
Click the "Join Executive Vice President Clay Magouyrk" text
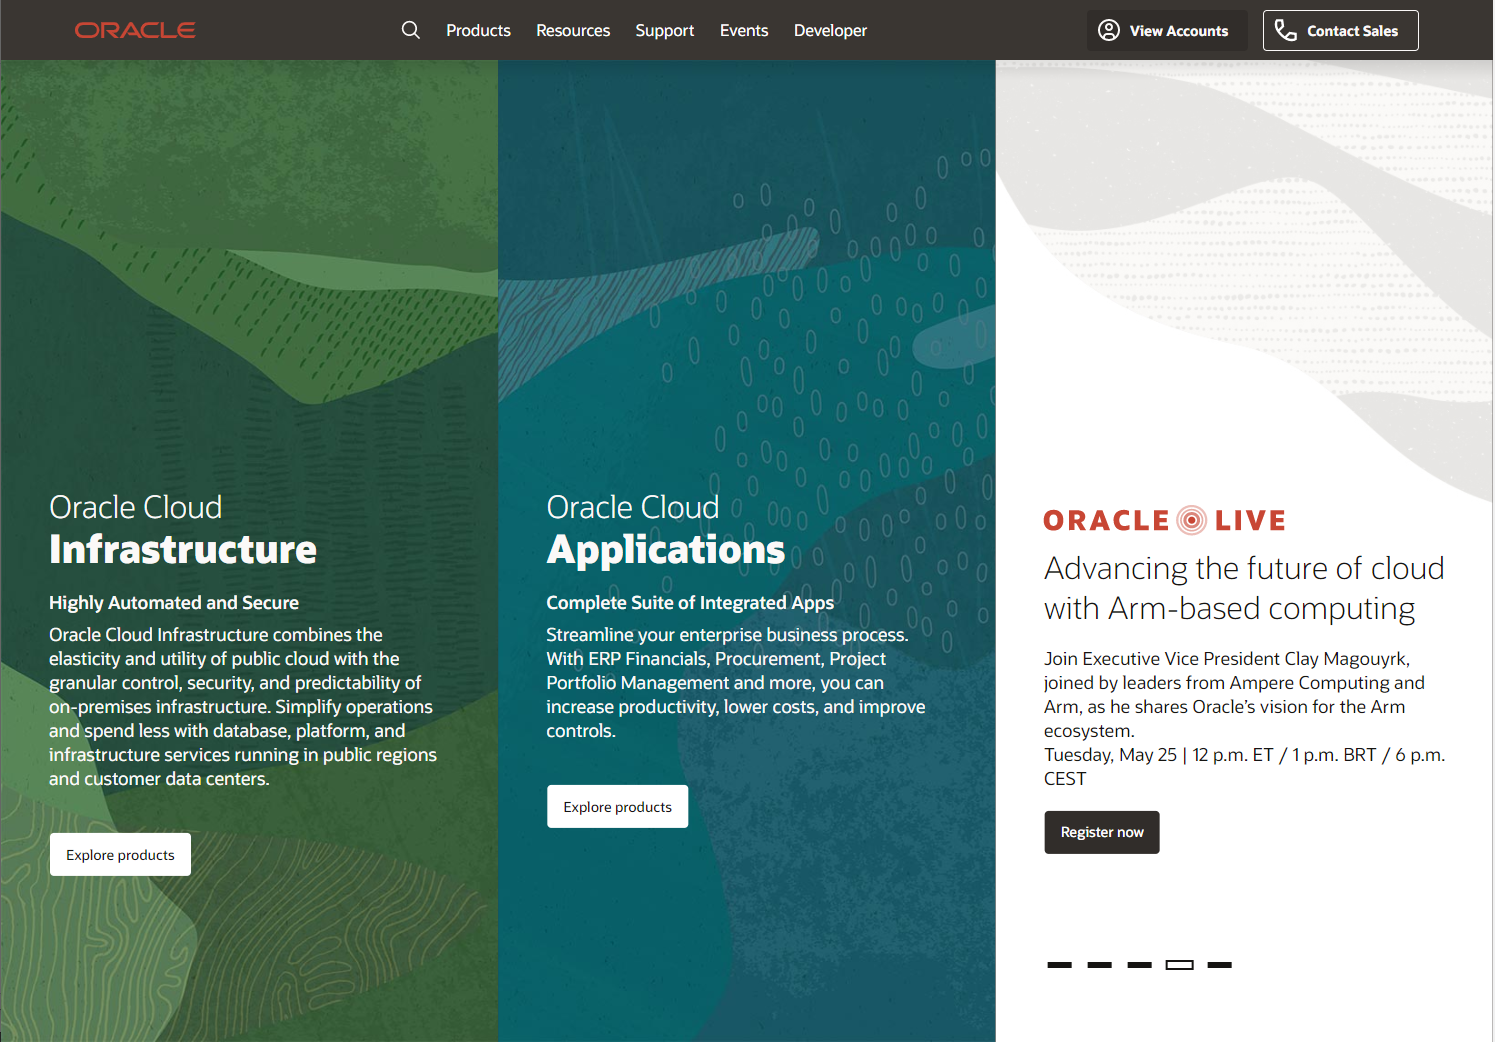[1227, 659]
